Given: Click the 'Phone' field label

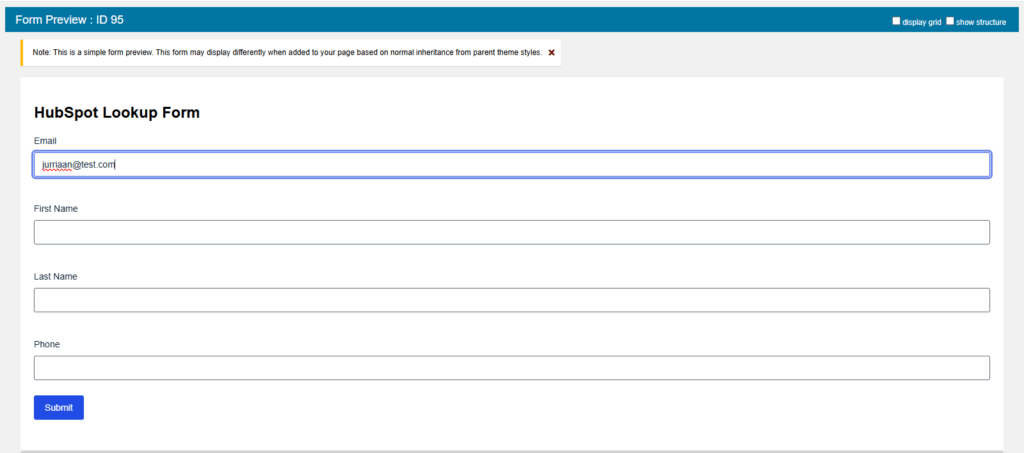Looking at the screenshot, I should [x=47, y=345].
